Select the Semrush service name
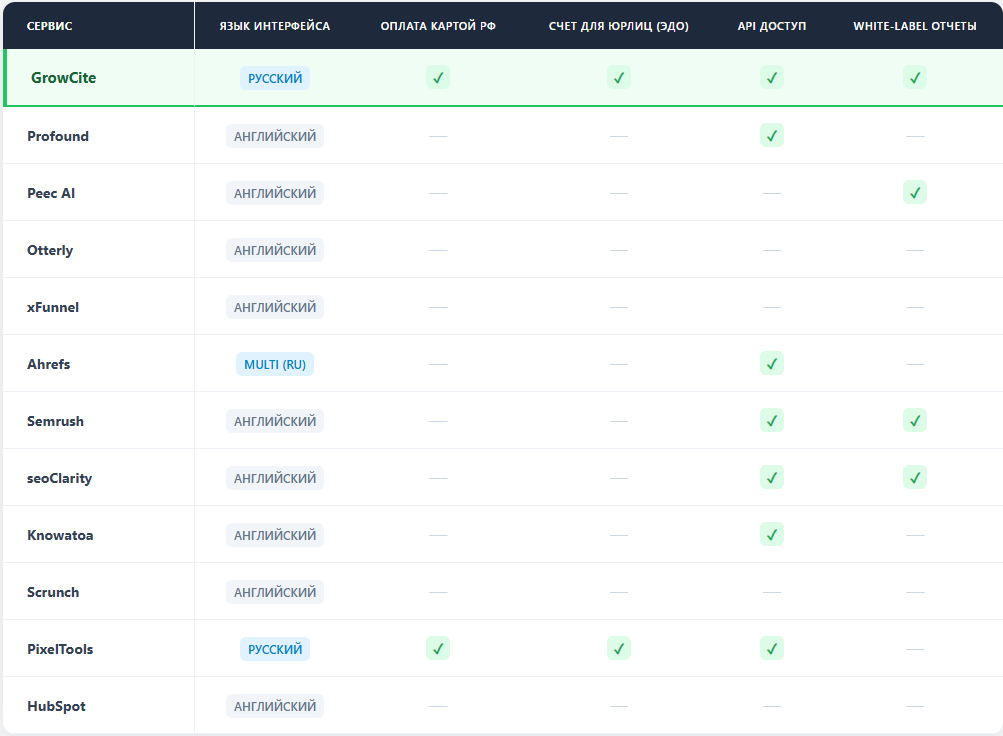The width and height of the screenshot is (1003, 736). (x=55, y=421)
